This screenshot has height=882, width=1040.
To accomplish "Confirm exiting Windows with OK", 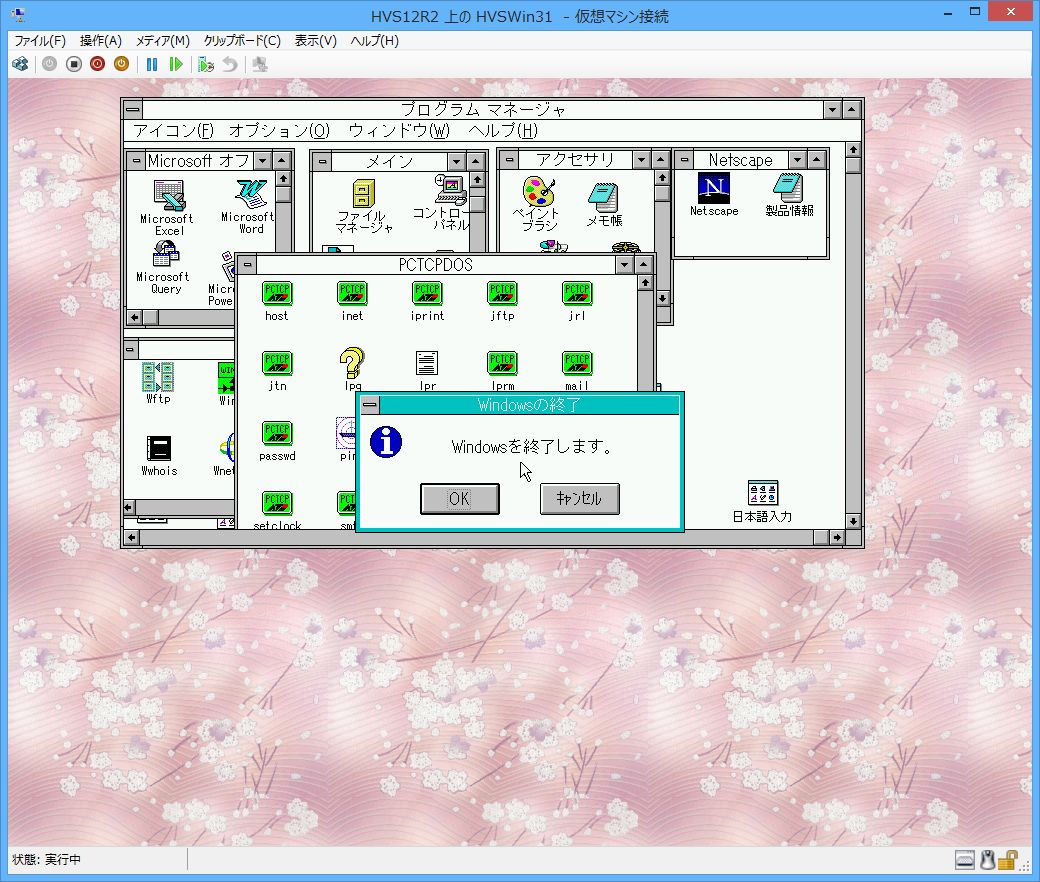I will [460, 499].
